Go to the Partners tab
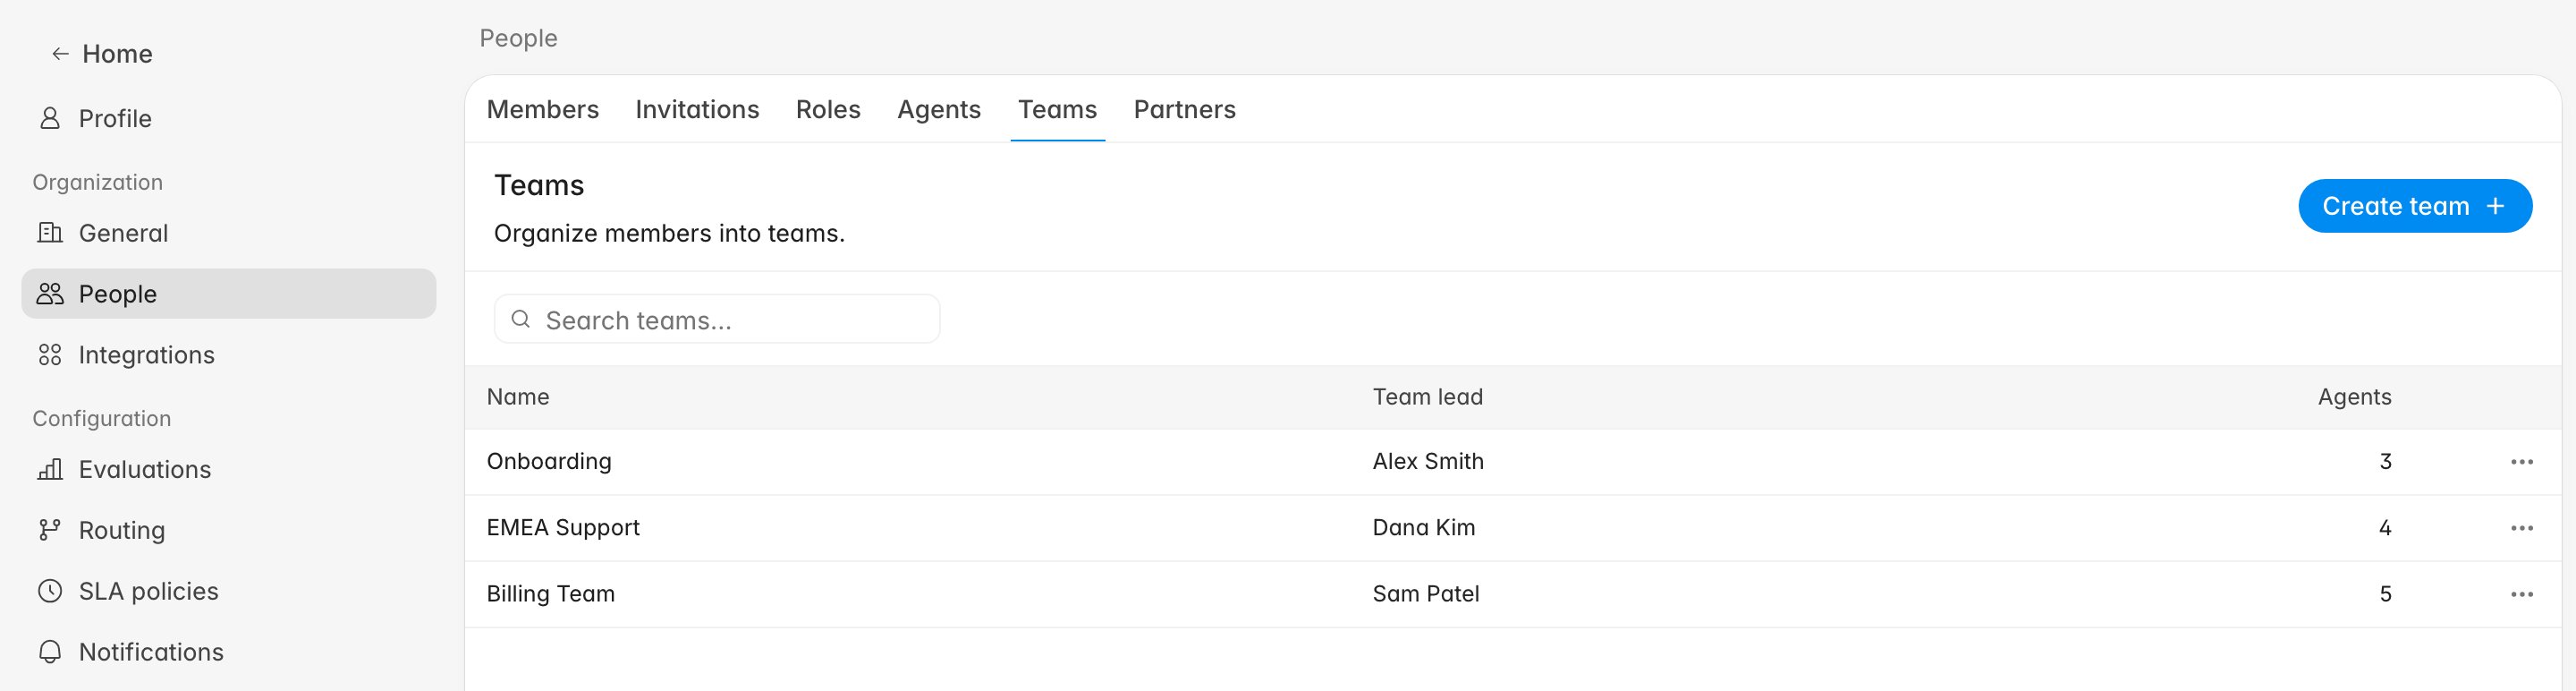This screenshot has height=691, width=2576. [1185, 109]
